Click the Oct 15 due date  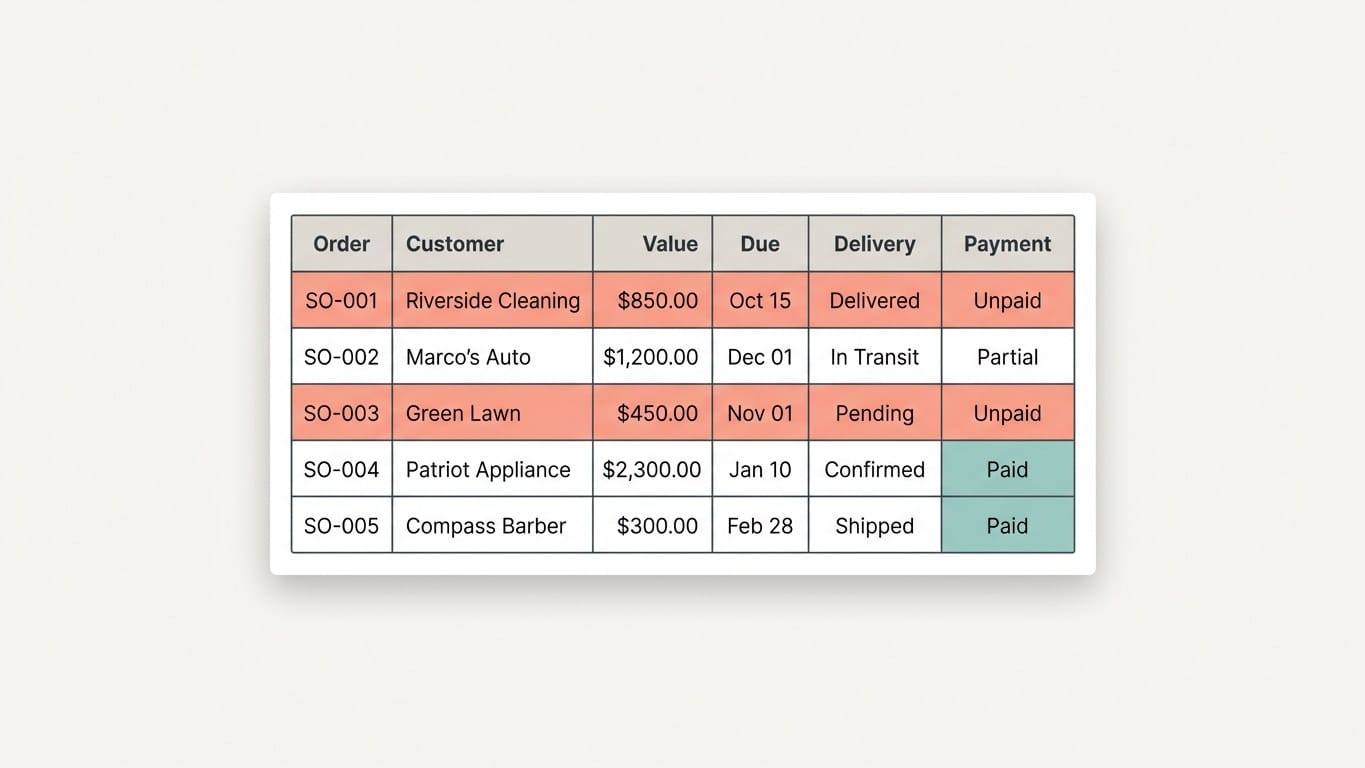tap(760, 300)
